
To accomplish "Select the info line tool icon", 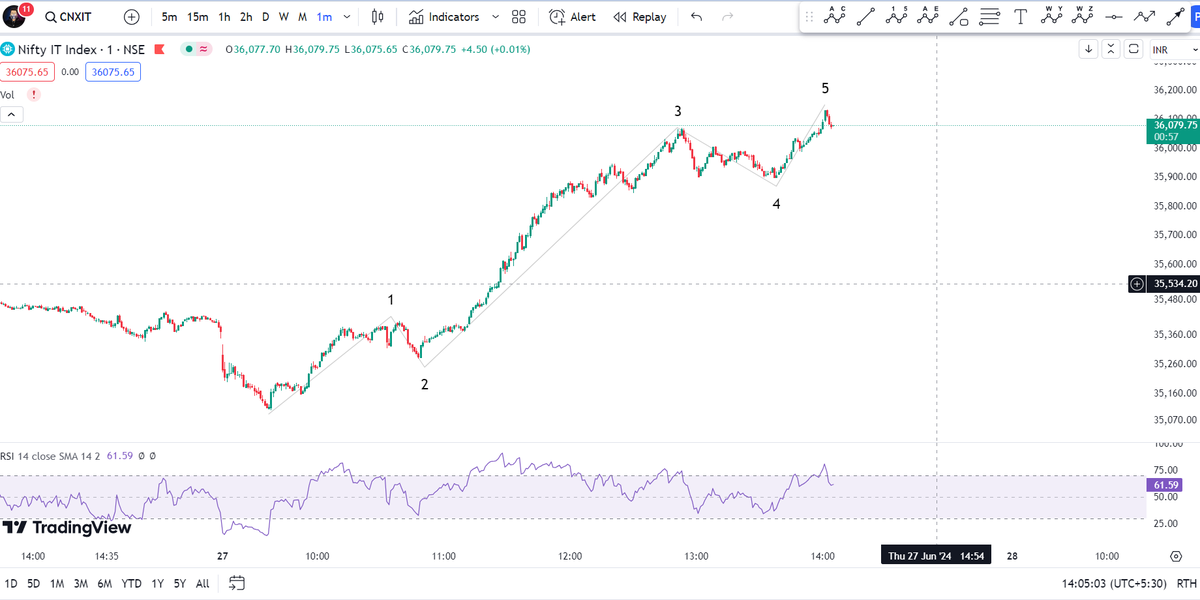I will 959,16.
